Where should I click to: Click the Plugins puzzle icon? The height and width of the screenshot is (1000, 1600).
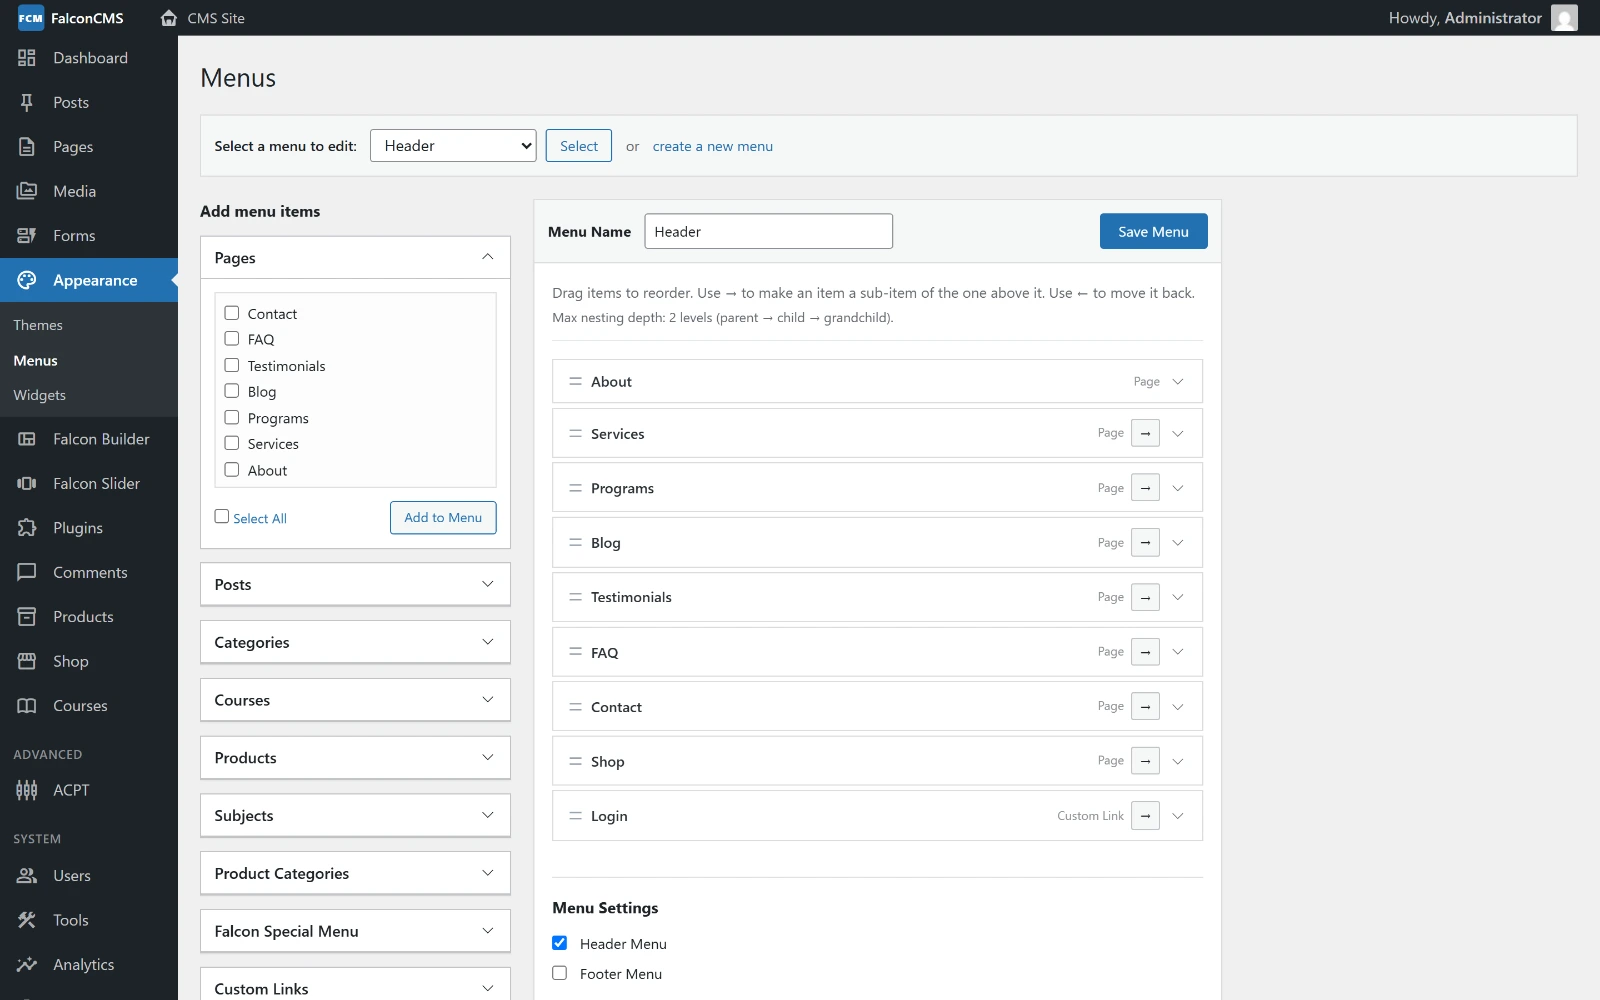(27, 528)
